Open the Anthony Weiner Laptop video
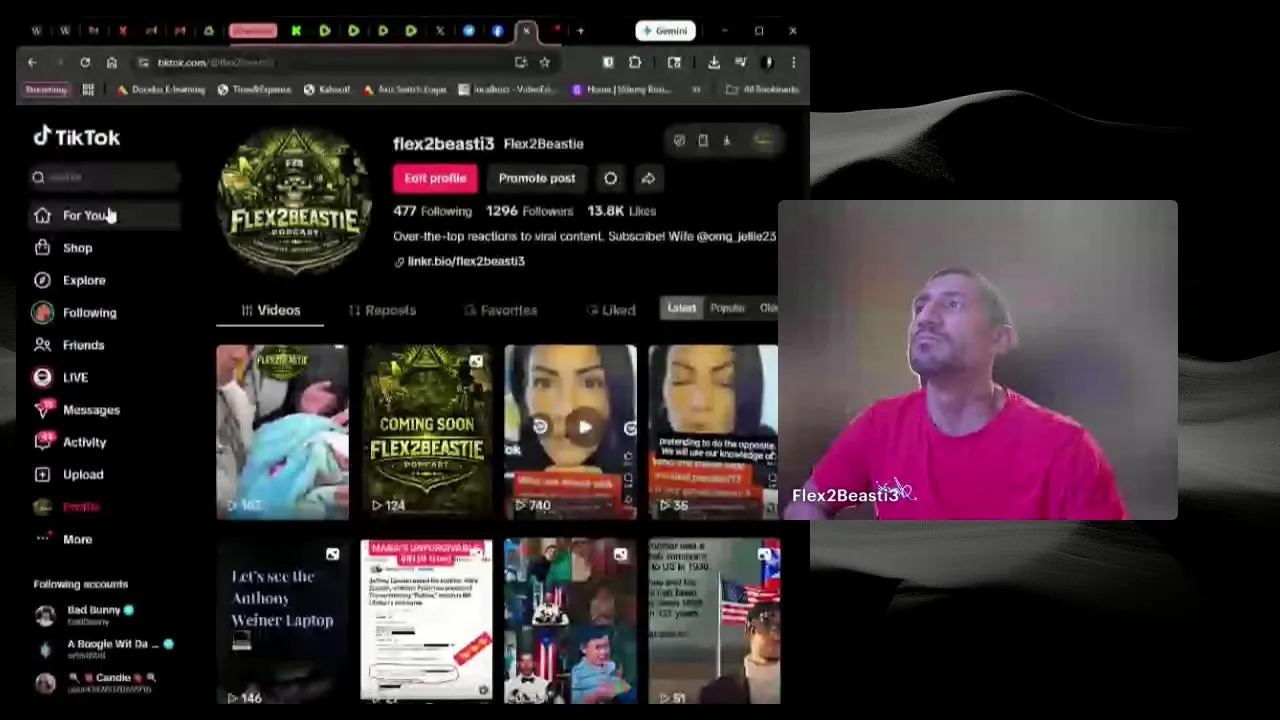 (283, 621)
